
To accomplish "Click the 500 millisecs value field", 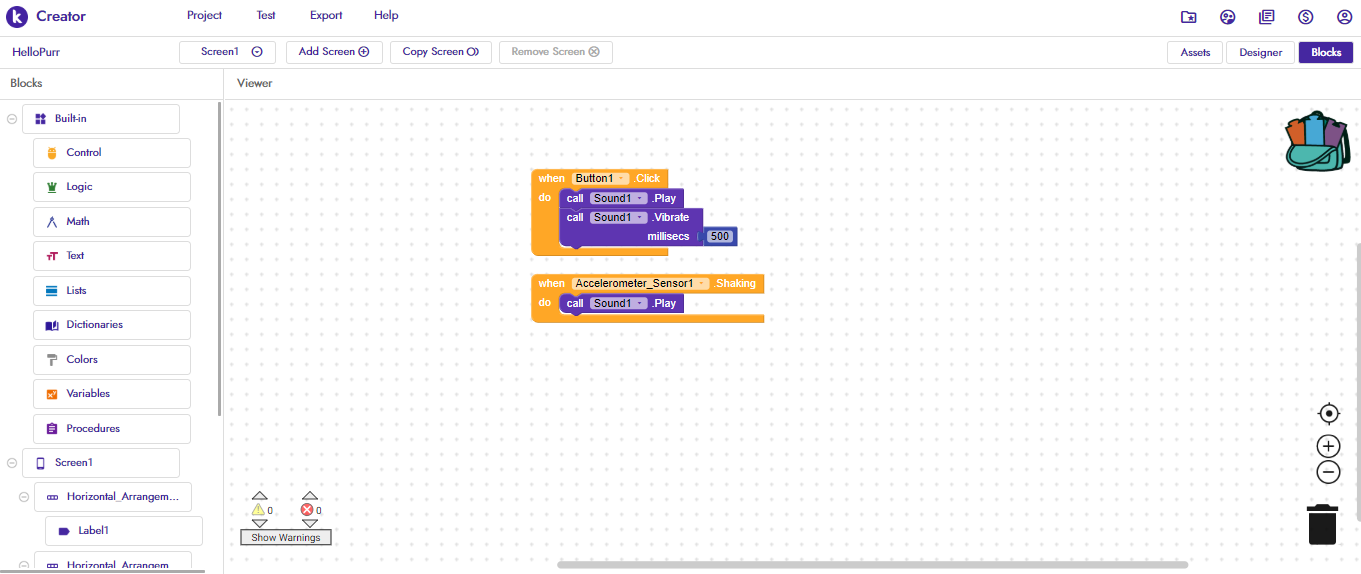I will pyautogui.click(x=719, y=237).
